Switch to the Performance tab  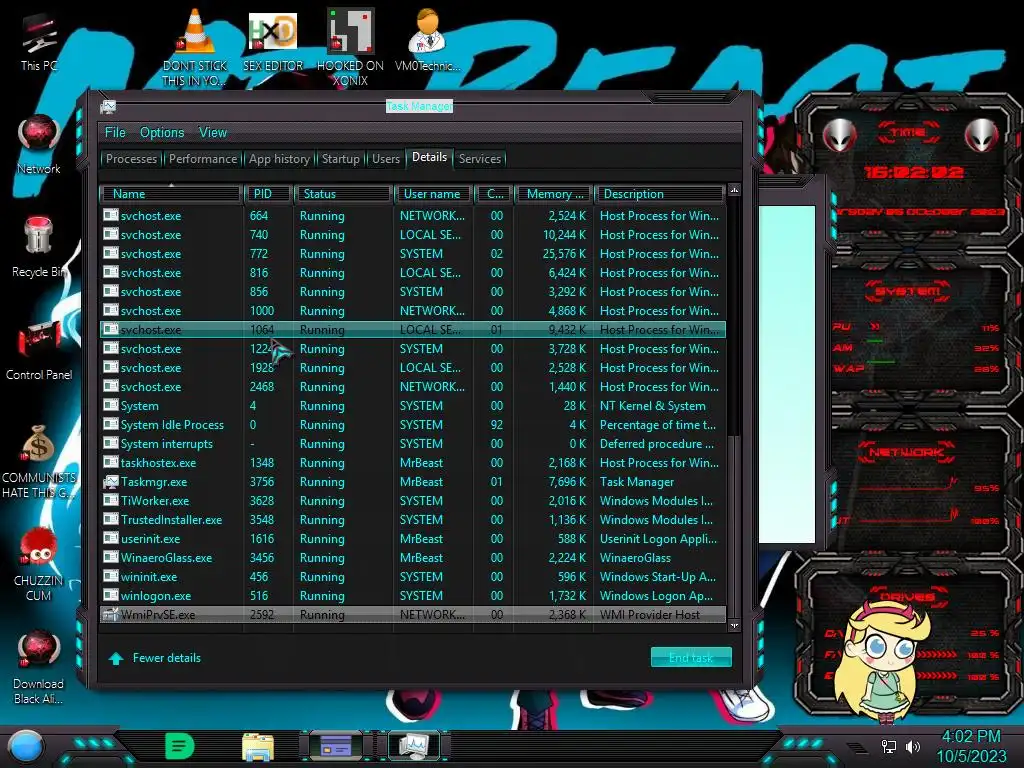tap(203, 159)
